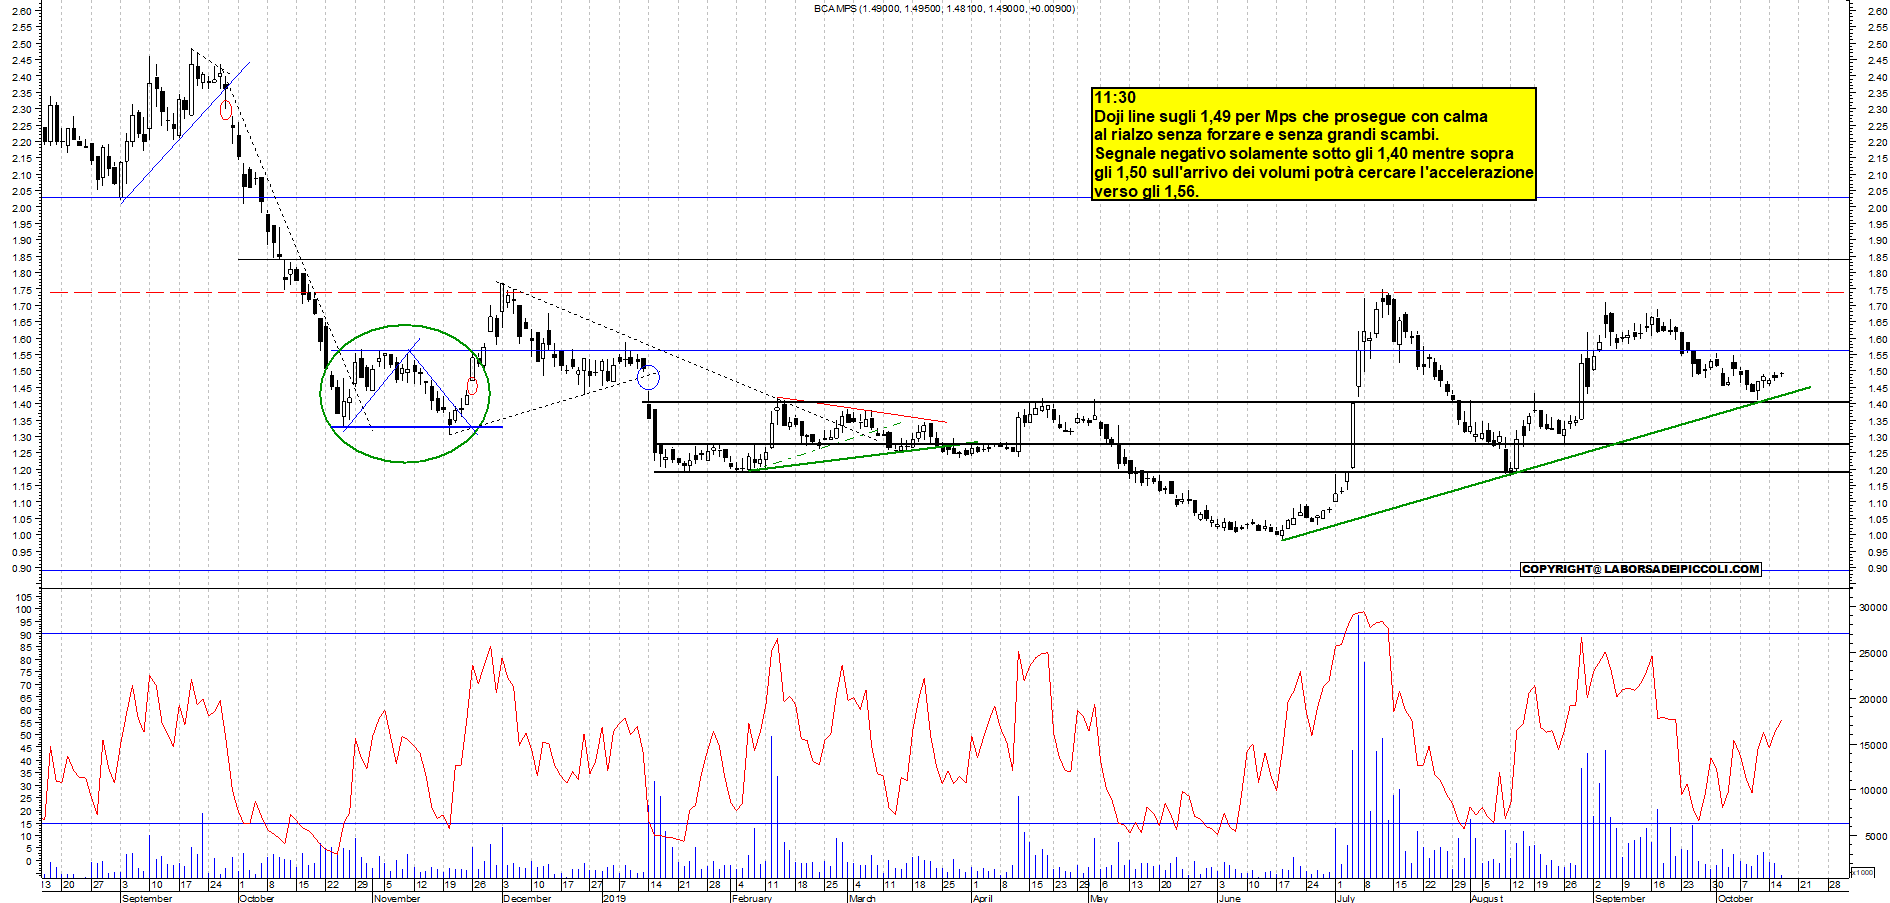Click the 30000 volume axis value
The height and width of the screenshot is (903, 1890).
click(1872, 607)
